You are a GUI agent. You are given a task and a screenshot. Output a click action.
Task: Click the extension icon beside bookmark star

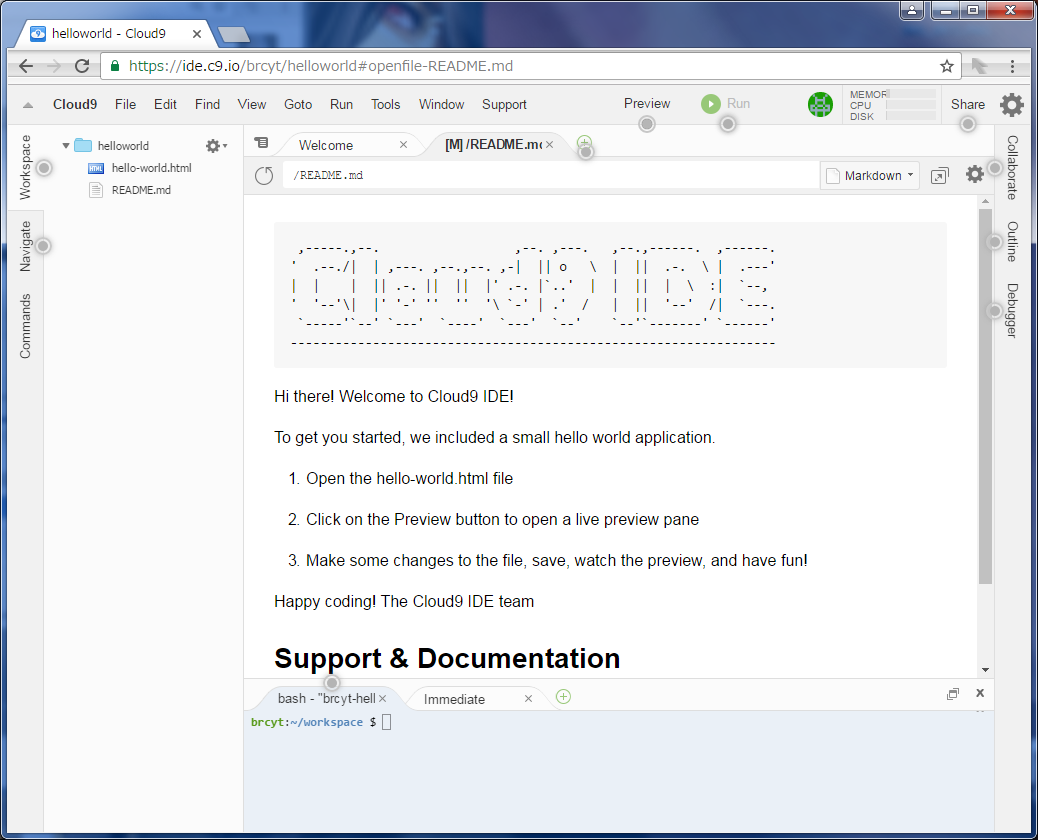(x=980, y=66)
